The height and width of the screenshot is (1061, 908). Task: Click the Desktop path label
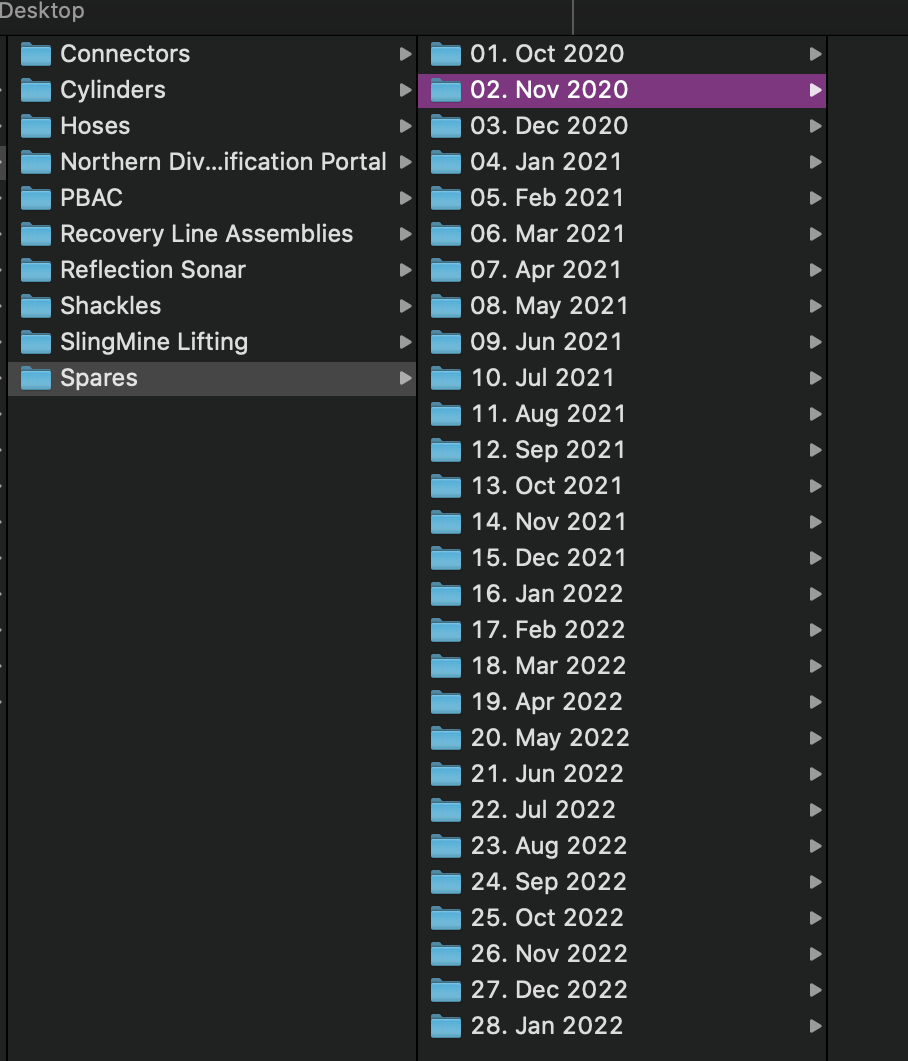tap(42, 11)
